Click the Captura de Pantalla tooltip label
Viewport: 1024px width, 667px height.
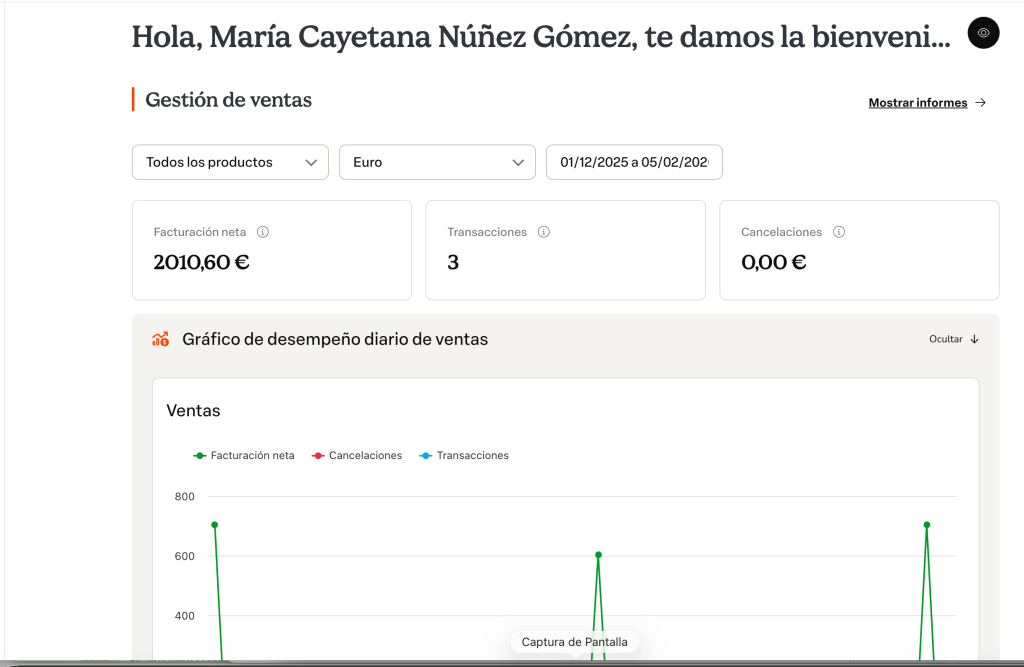pyautogui.click(x=574, y=642)
